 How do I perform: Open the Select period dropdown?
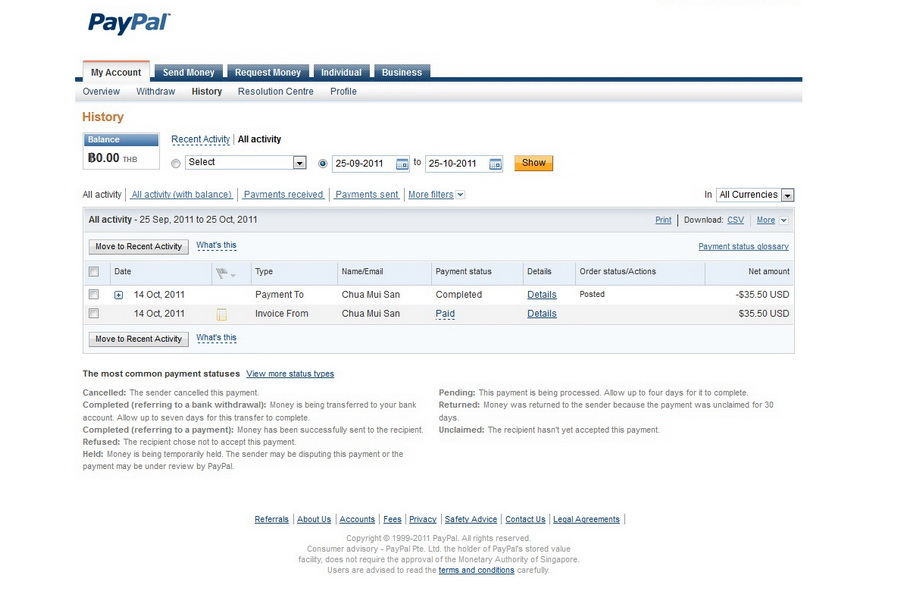(246, 162)
